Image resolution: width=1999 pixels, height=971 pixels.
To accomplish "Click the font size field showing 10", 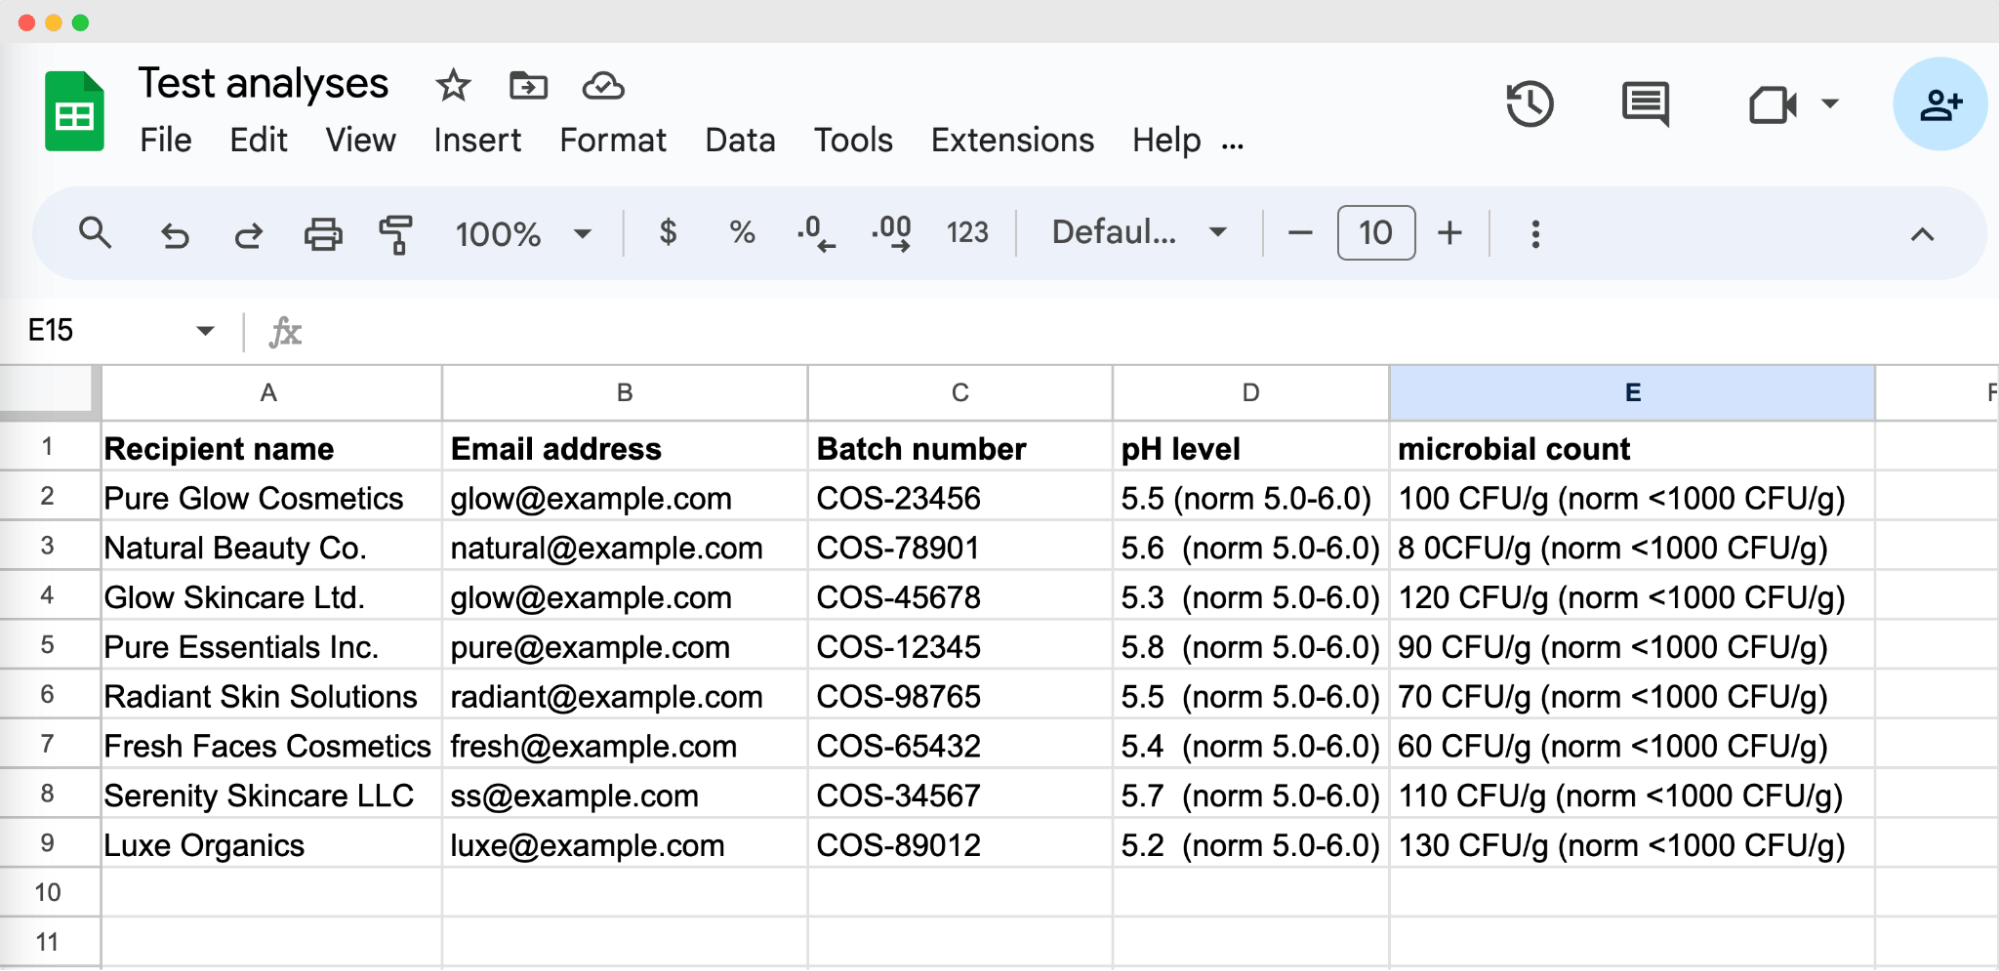I will coord(1375,233).
